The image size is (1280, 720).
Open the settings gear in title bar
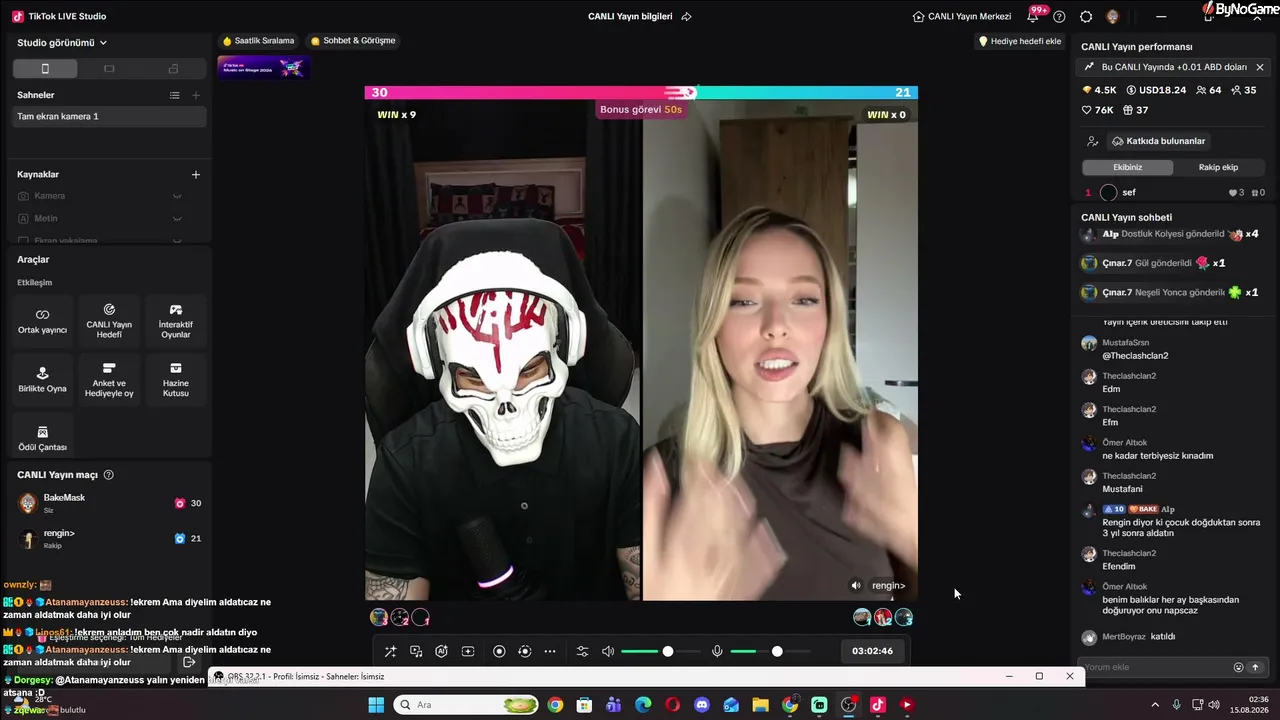point(1086,17)
